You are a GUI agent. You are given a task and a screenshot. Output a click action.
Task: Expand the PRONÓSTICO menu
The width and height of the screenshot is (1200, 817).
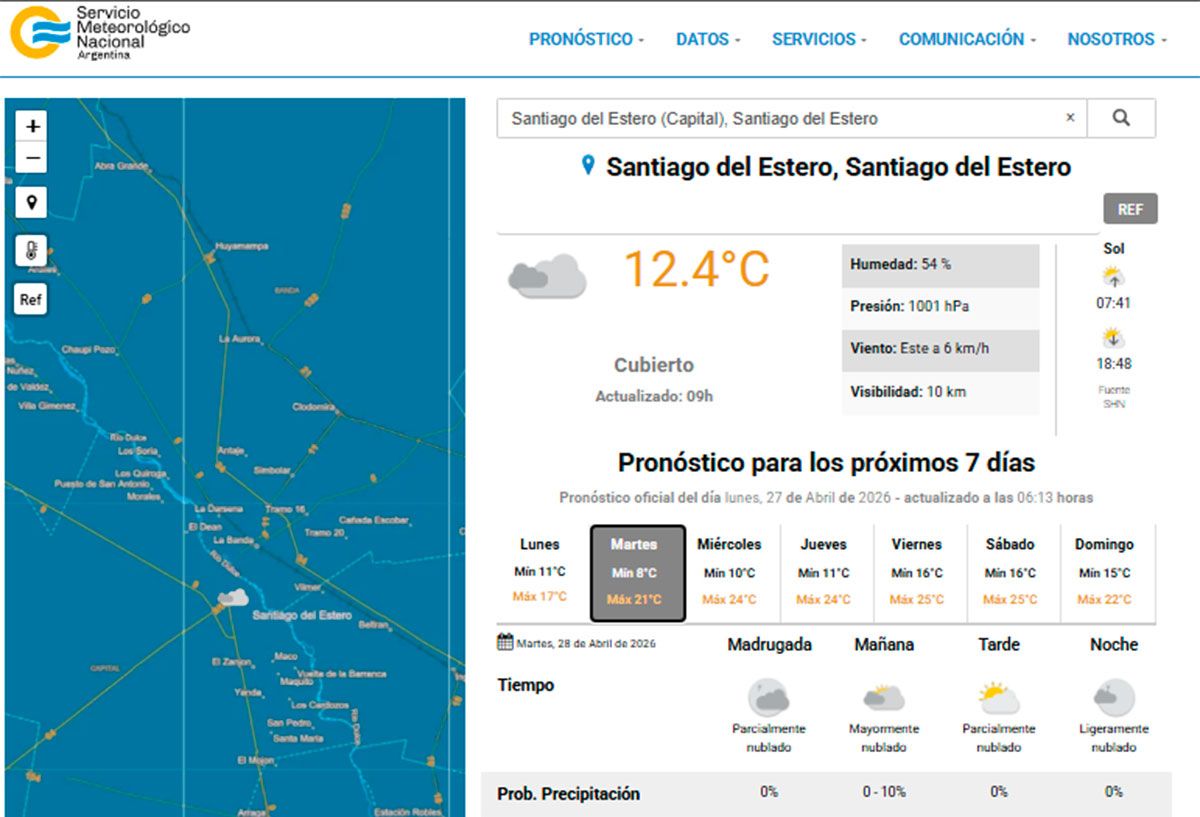tap(586, 39)
